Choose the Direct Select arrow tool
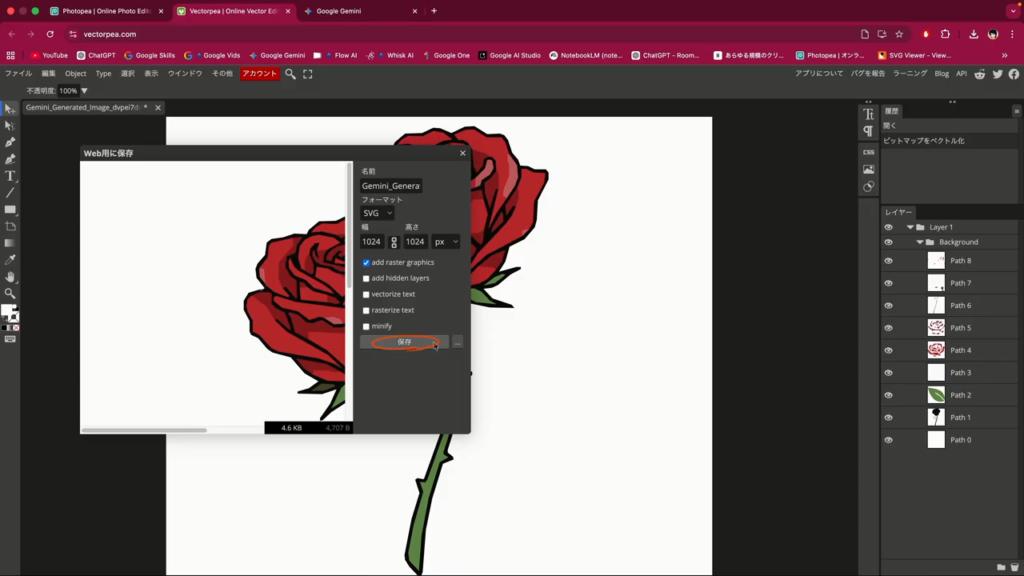The width and height of the screenshot is (1024, 576). click(x=10, y=125)
